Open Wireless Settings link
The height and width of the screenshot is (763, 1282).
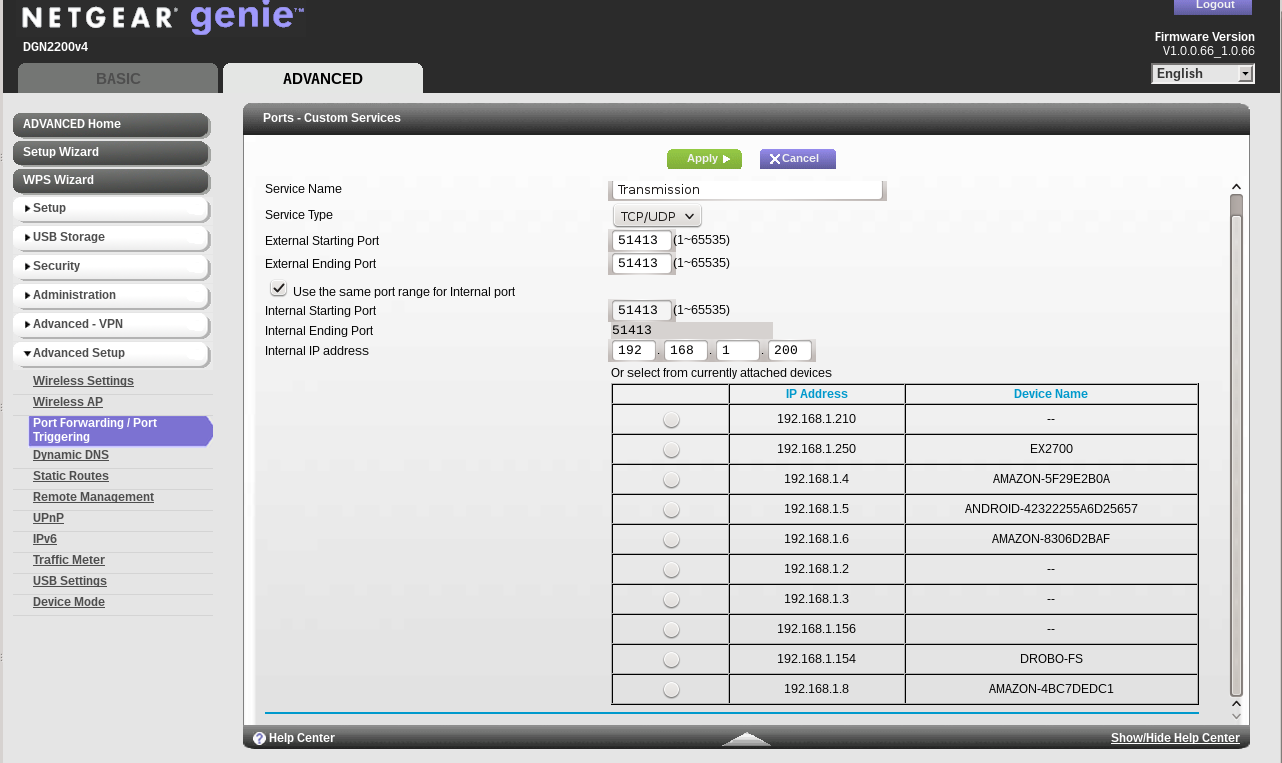pyautogui.click(x=83, y=381)
